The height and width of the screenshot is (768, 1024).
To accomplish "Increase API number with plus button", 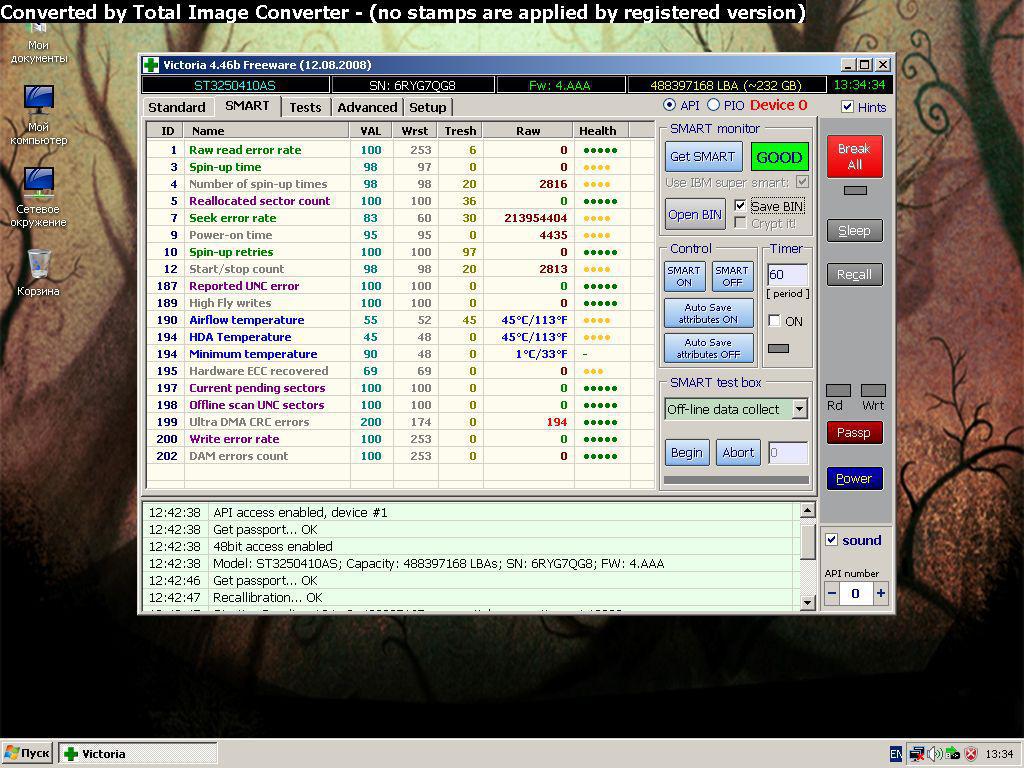I will pos(880,593).
